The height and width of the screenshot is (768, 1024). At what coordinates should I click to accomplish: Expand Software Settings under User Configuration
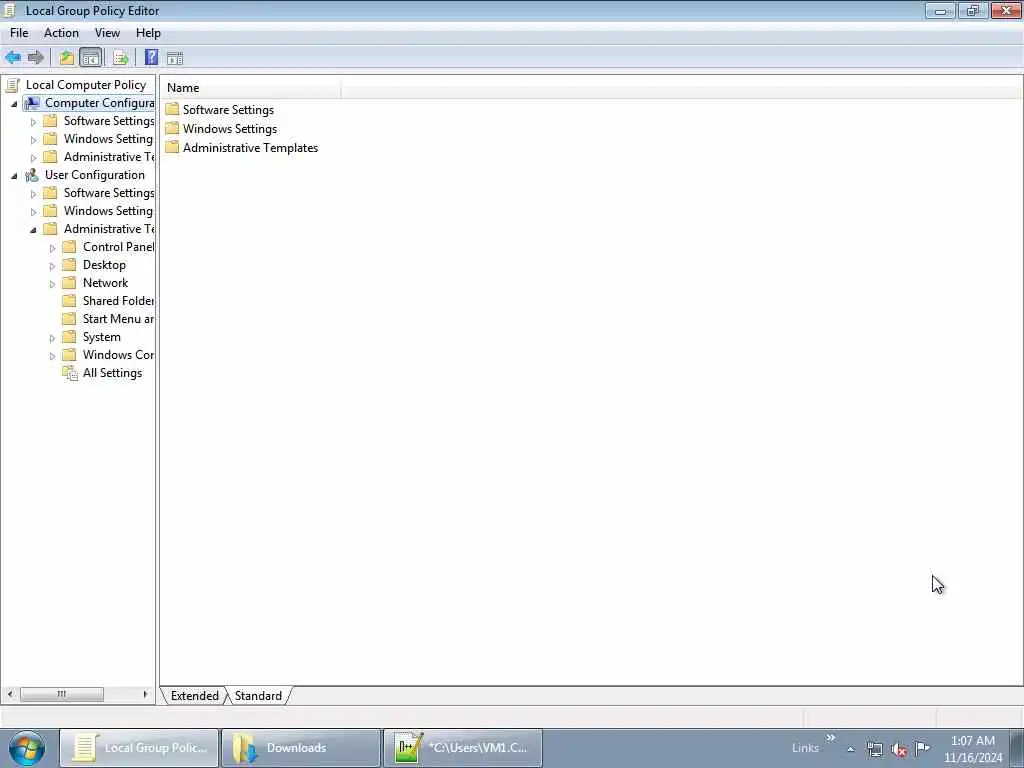pos(33,193)
